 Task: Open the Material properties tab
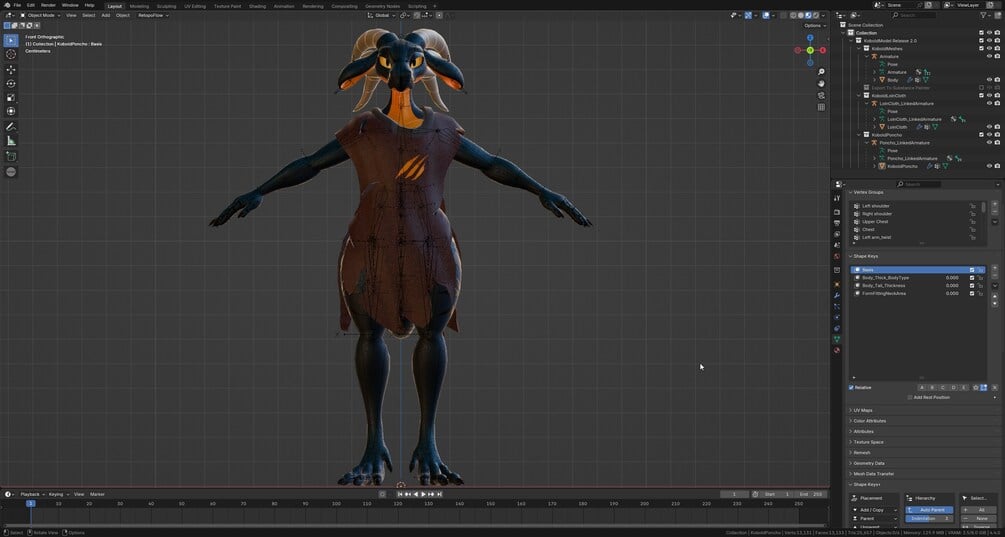point(836,351)
